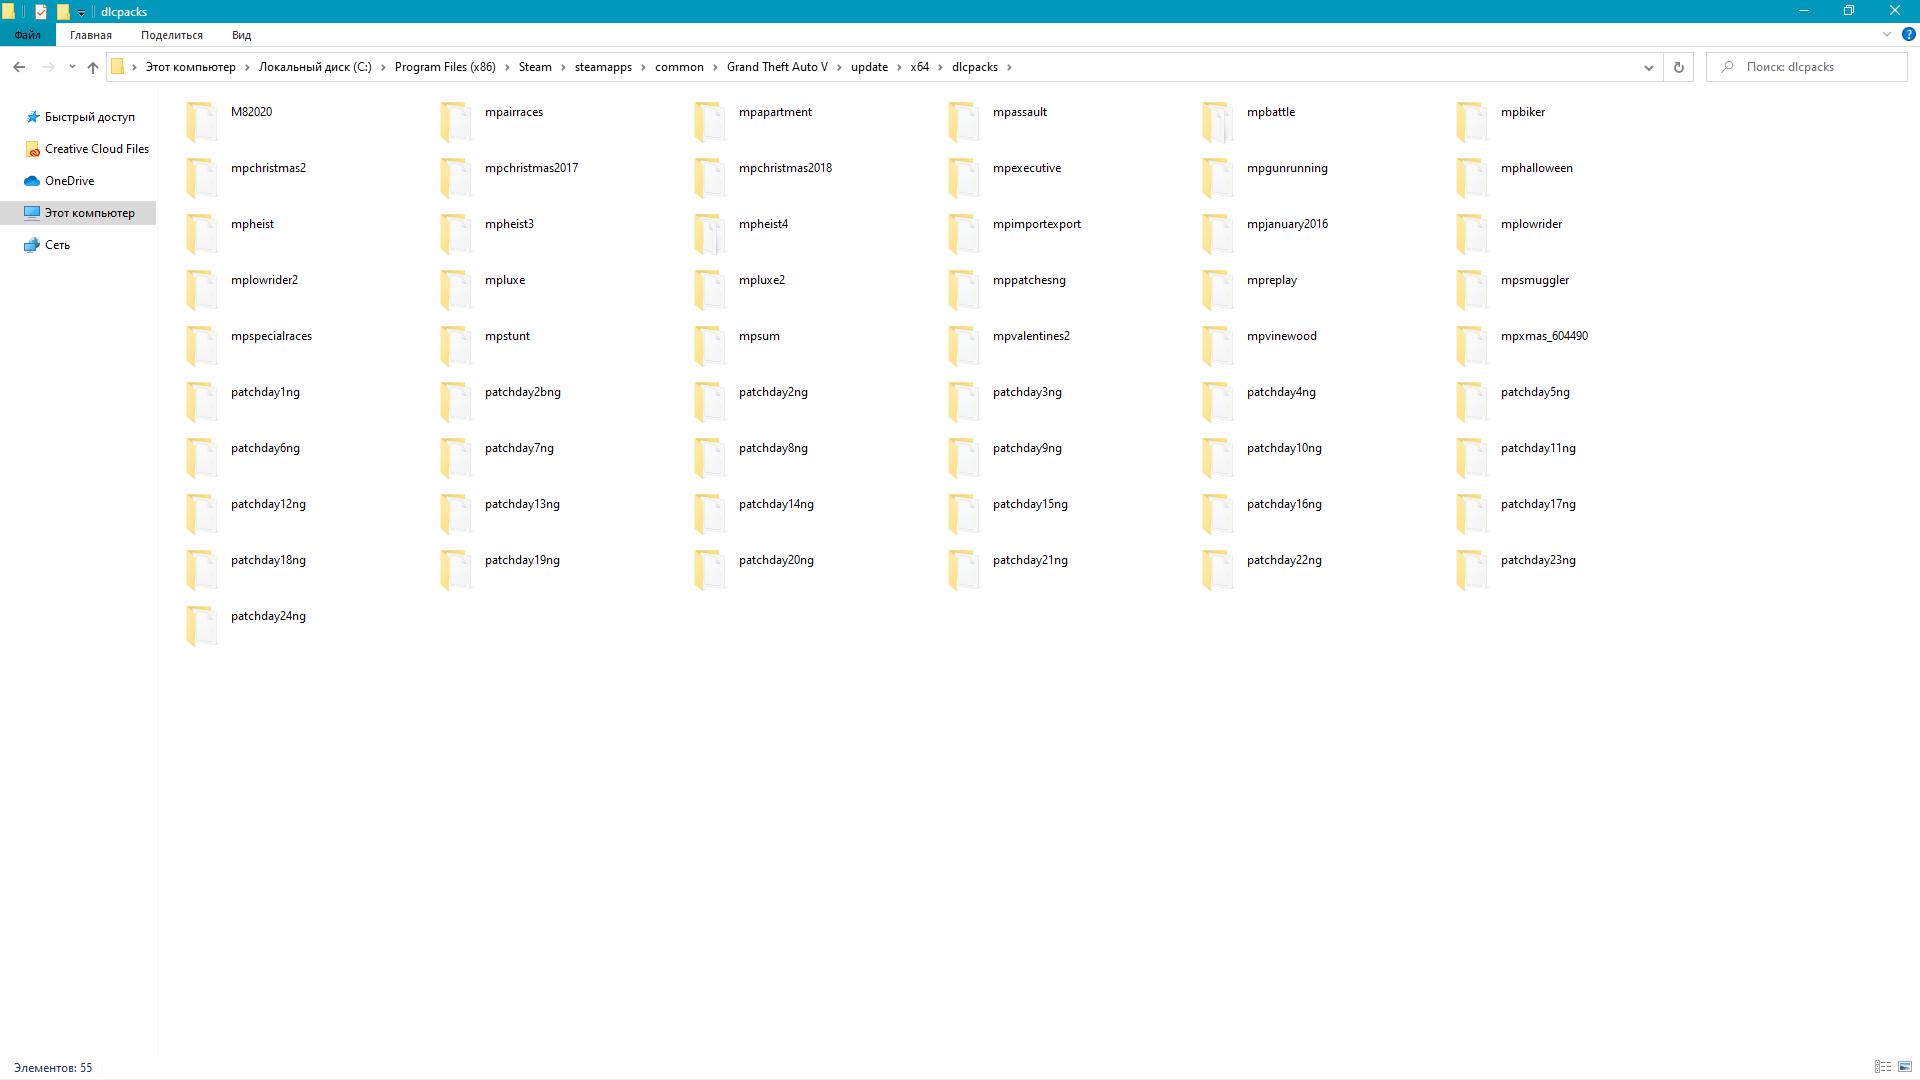
Task: Navigate to Grand Theft Auto V breadcrumb
Action: [777, 67]
